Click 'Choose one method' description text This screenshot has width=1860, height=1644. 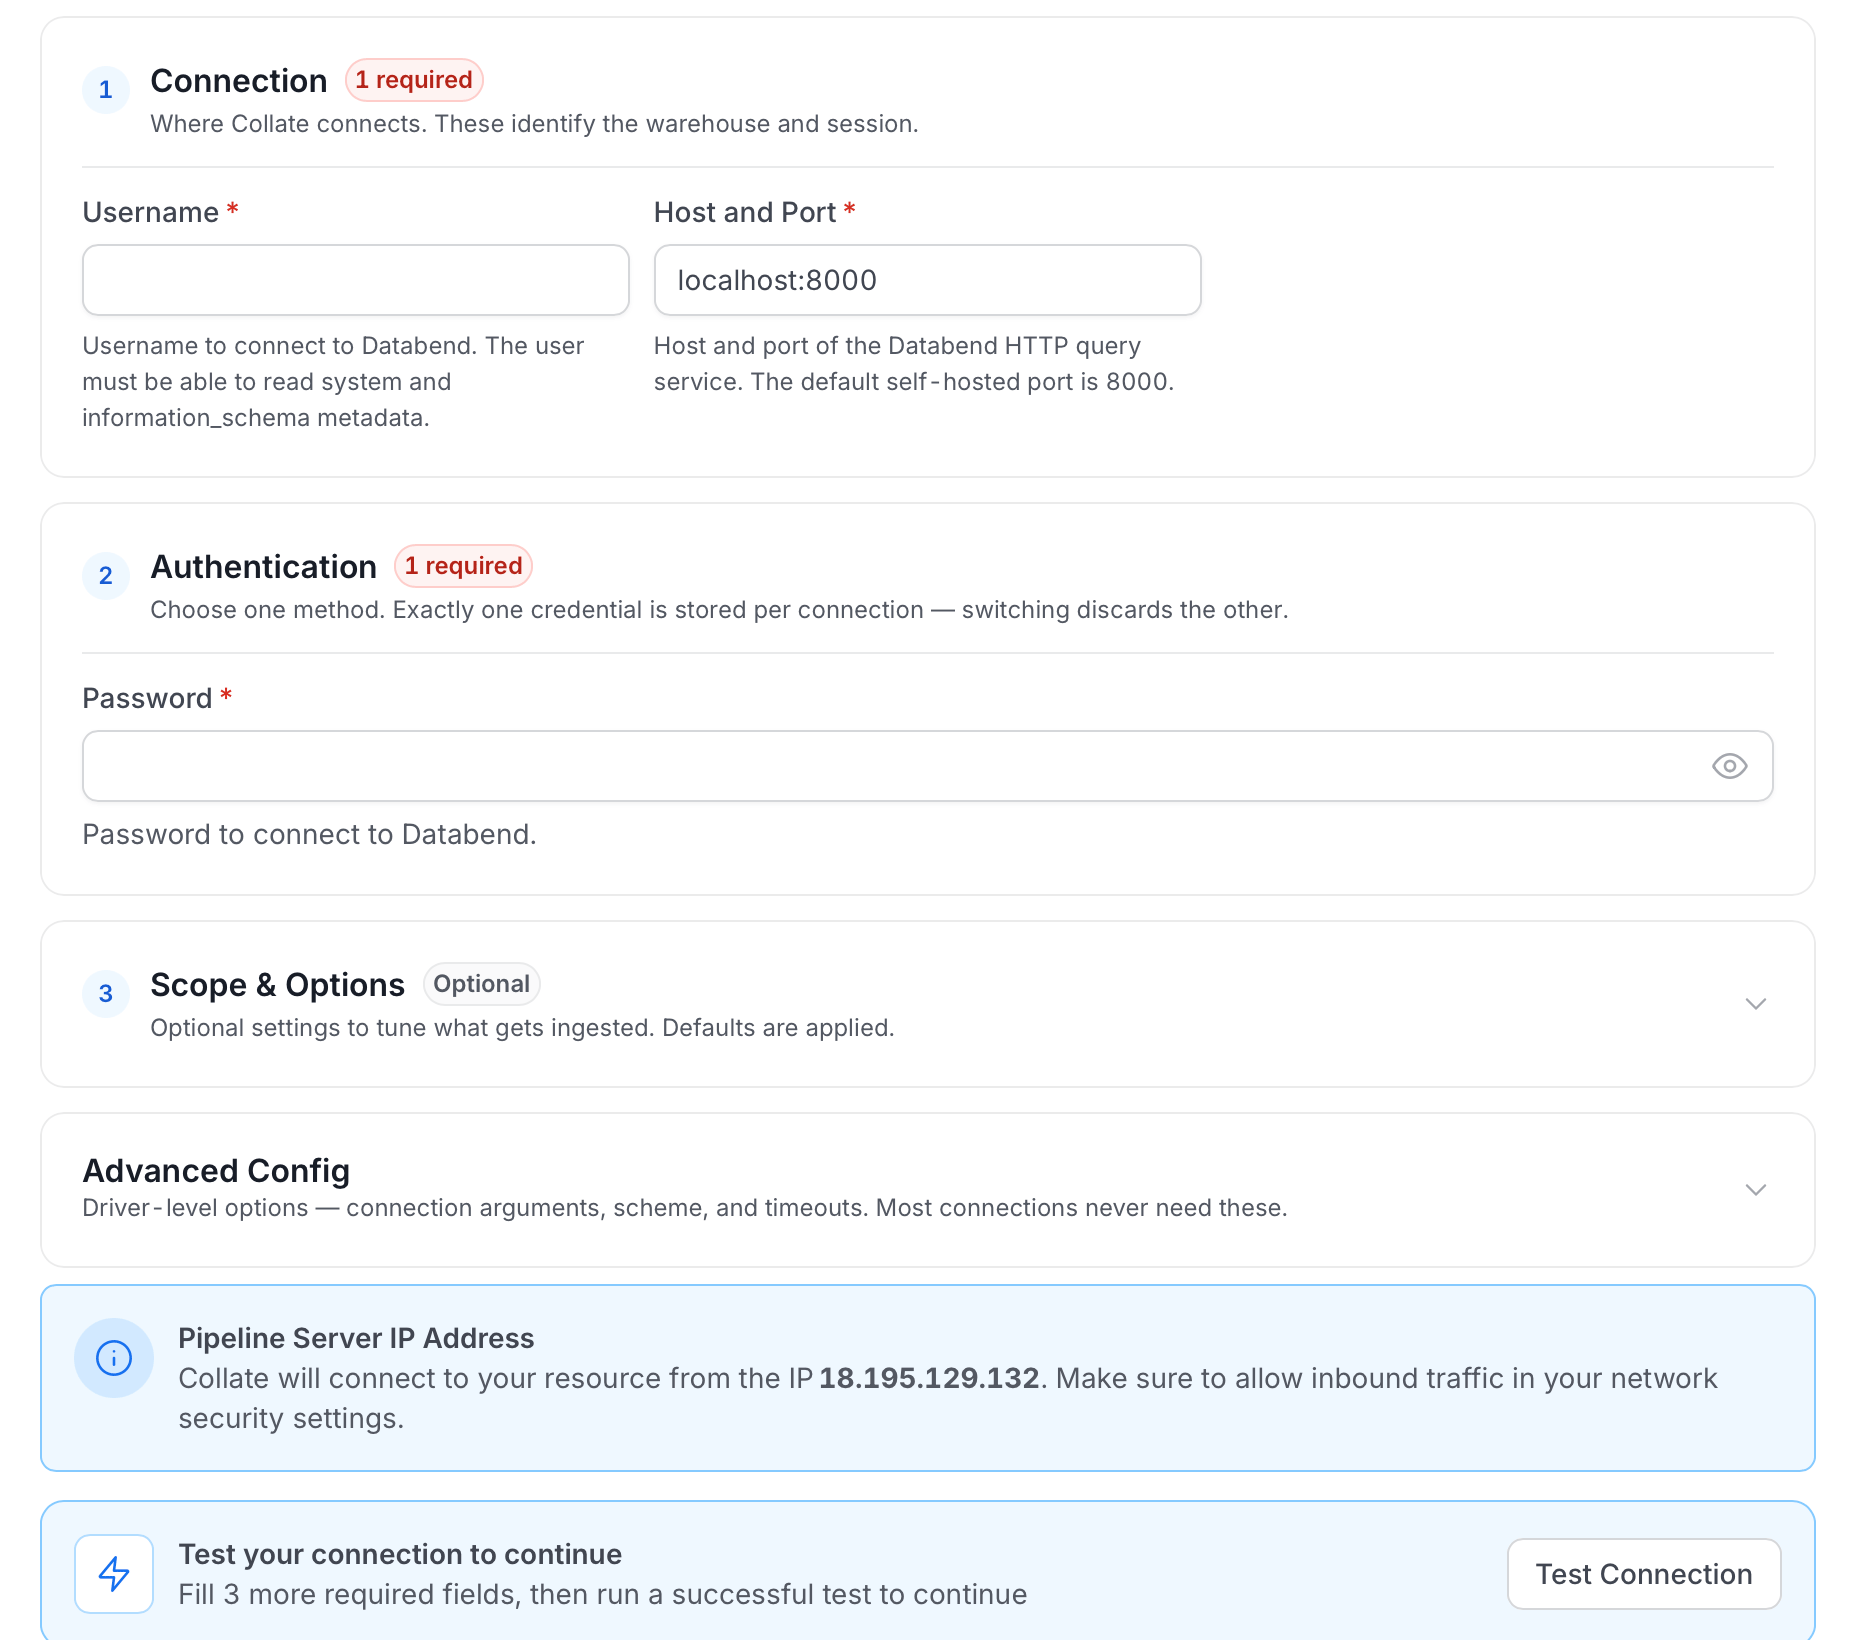coord(719,610)
